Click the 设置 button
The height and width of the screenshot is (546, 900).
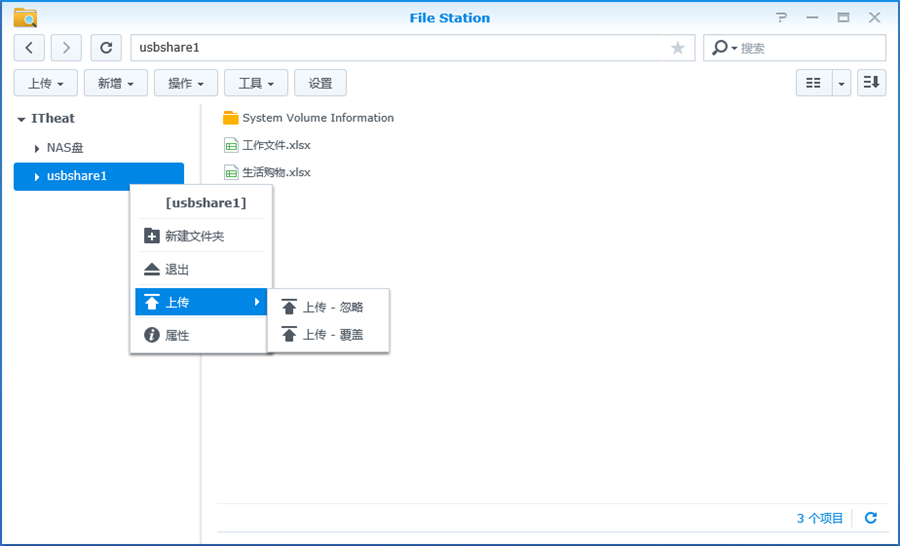pyautogui.click(x=320, y=83)
